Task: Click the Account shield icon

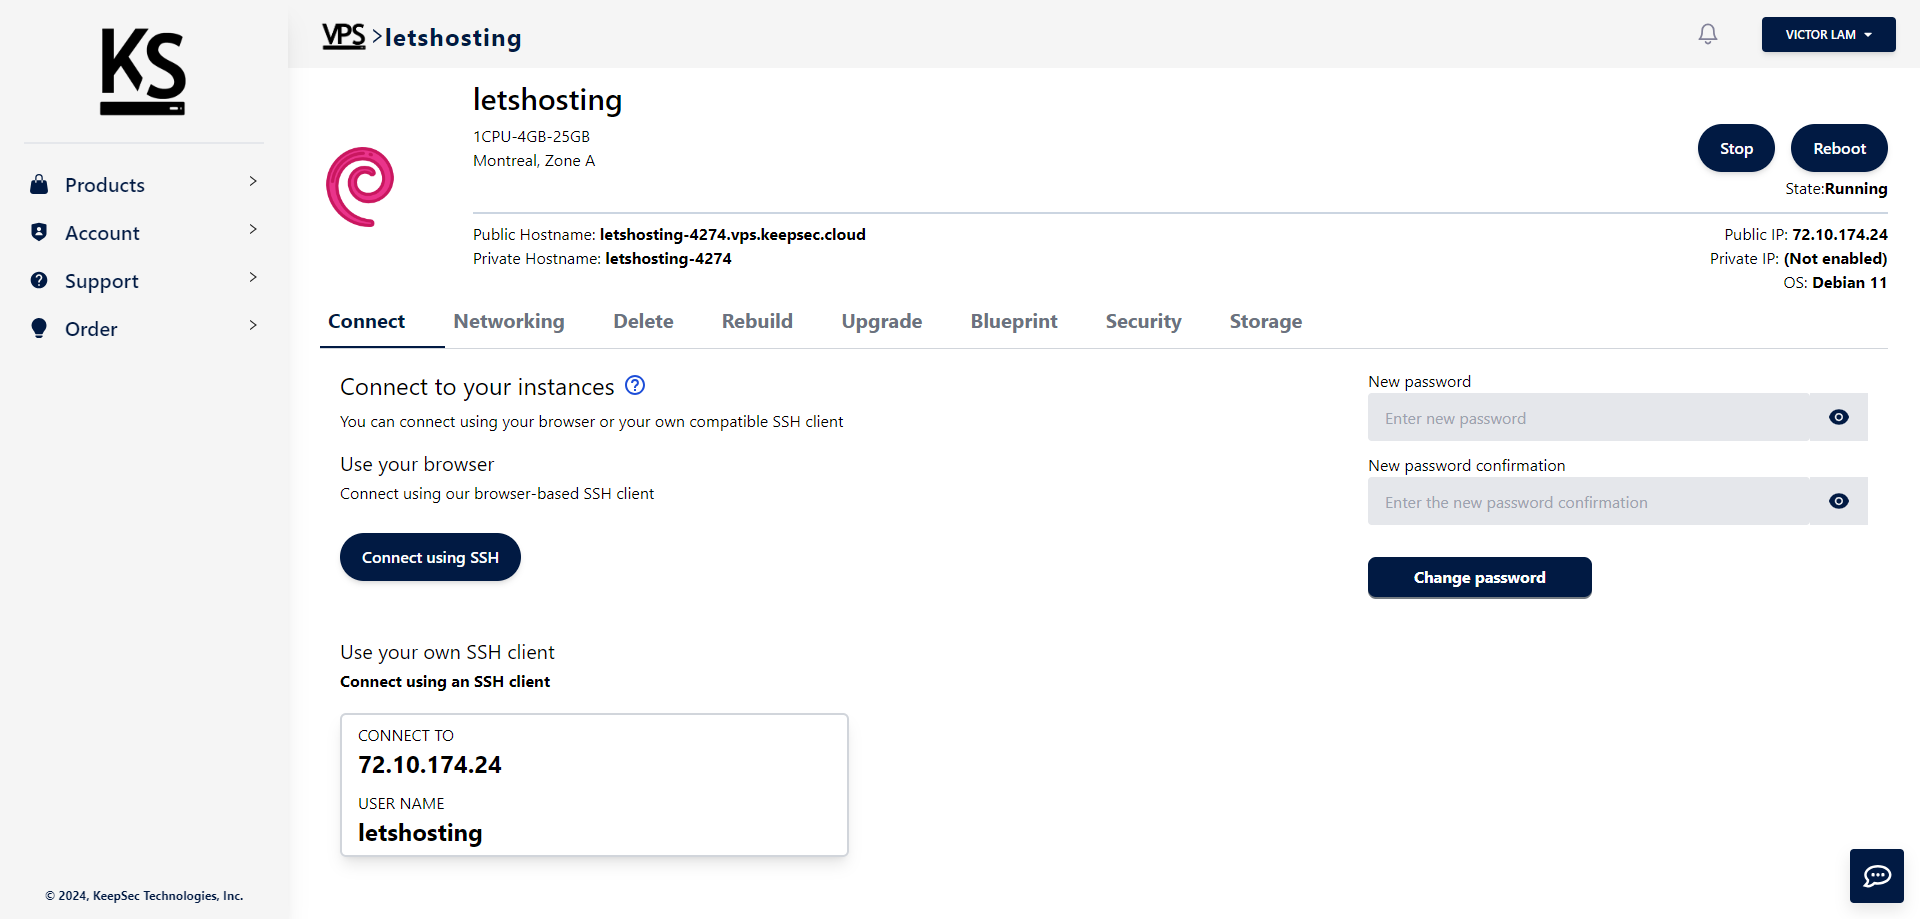Action: 39,232
